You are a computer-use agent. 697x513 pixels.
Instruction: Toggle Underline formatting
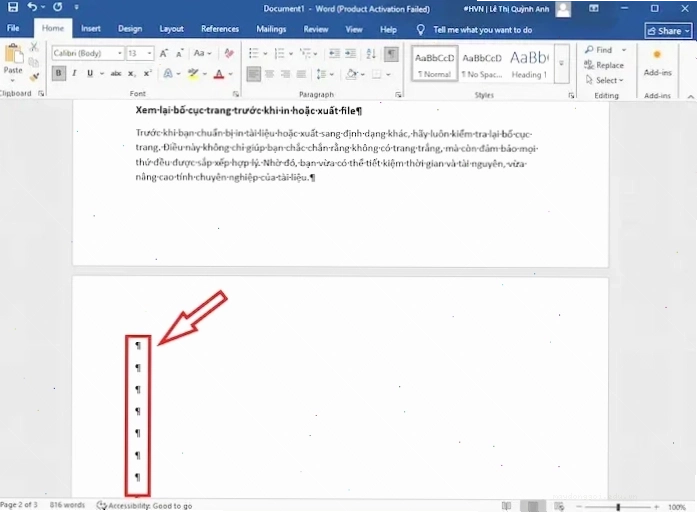tap(90, 73)
